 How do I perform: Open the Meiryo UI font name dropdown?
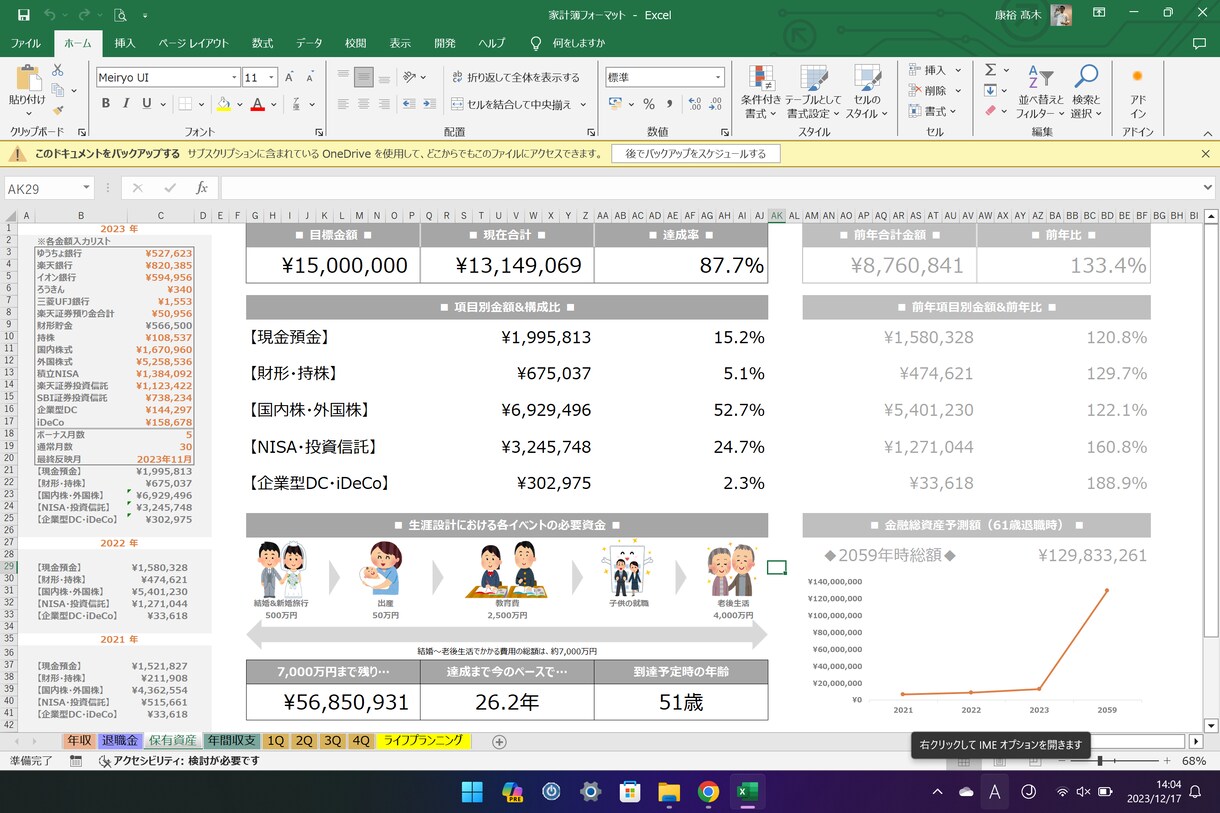(234, 77)
